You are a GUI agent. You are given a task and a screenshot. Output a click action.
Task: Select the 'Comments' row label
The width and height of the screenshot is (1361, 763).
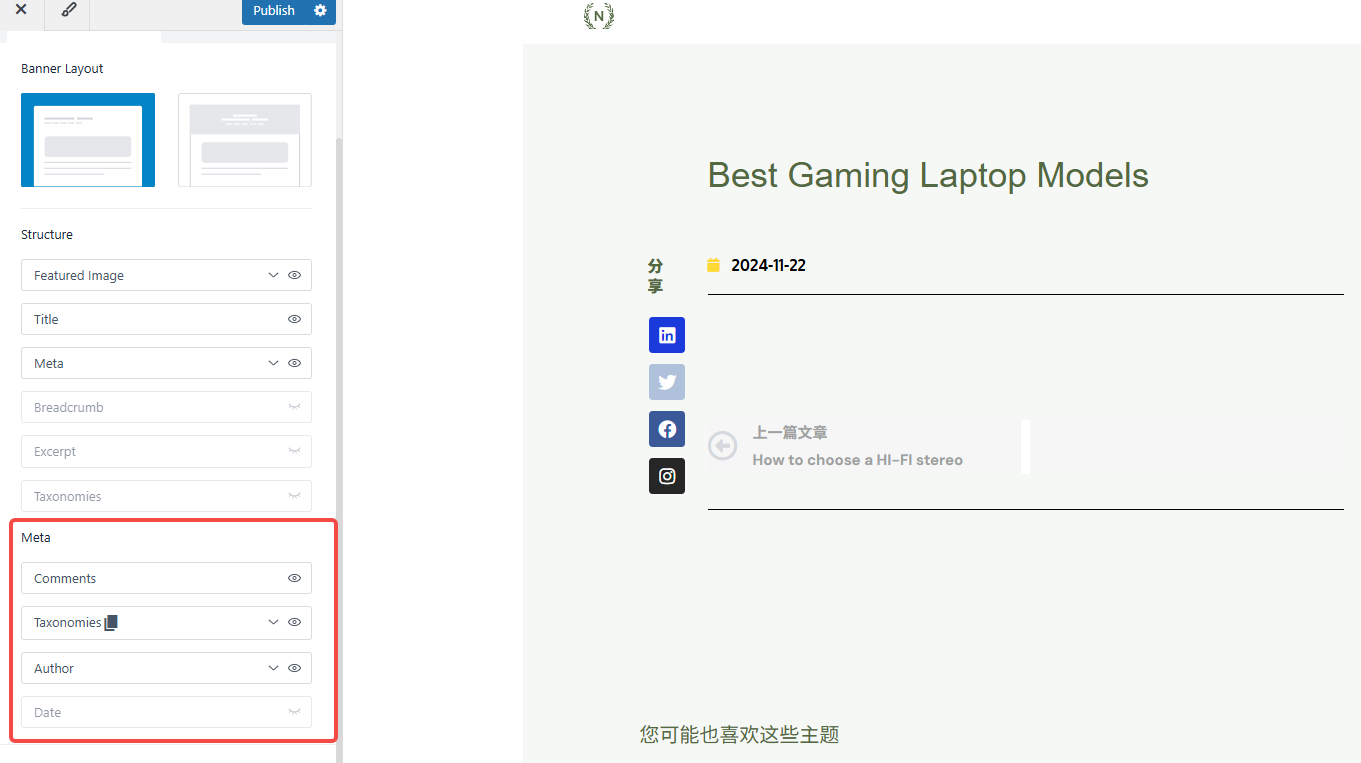[x=65, y=579]
